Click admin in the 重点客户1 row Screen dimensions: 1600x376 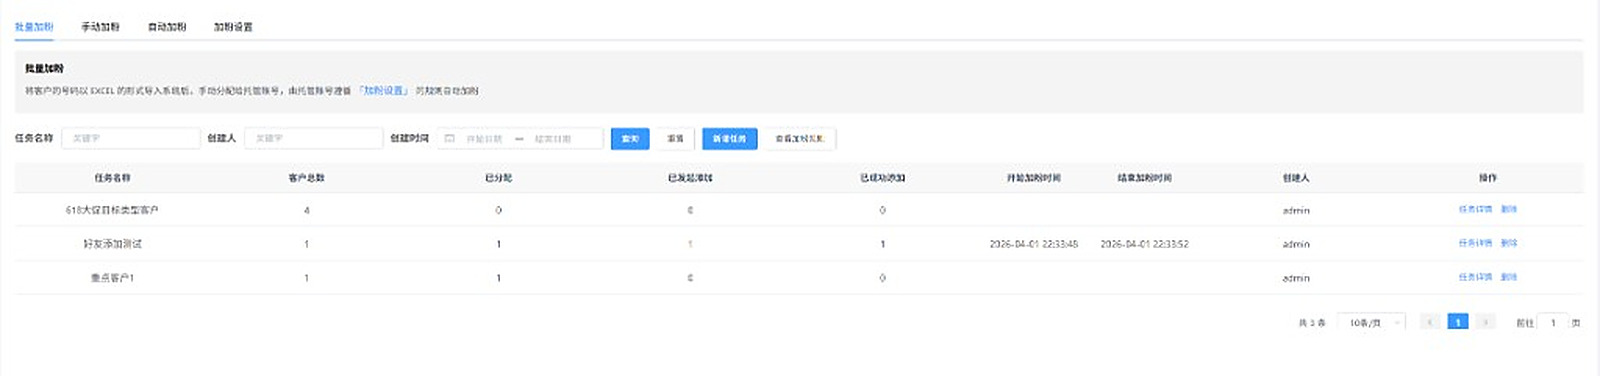1296,278
